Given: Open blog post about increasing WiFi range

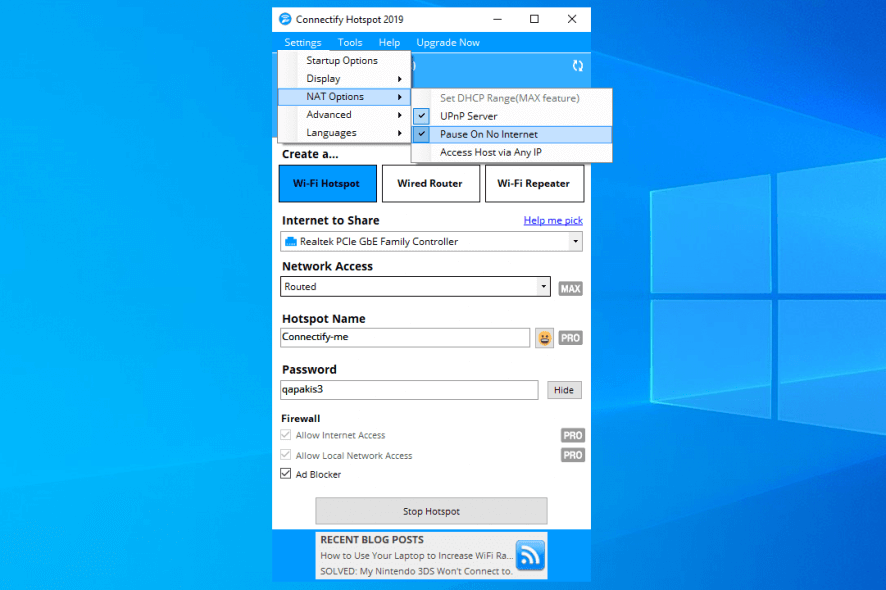Looking at the screenshot, I should [416, 556].
